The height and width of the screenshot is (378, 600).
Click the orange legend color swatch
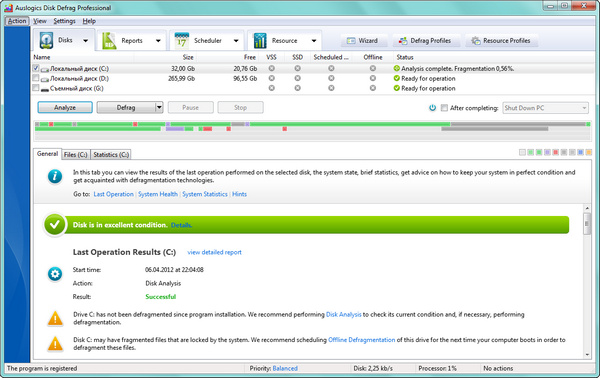click(x=589, y=152)
